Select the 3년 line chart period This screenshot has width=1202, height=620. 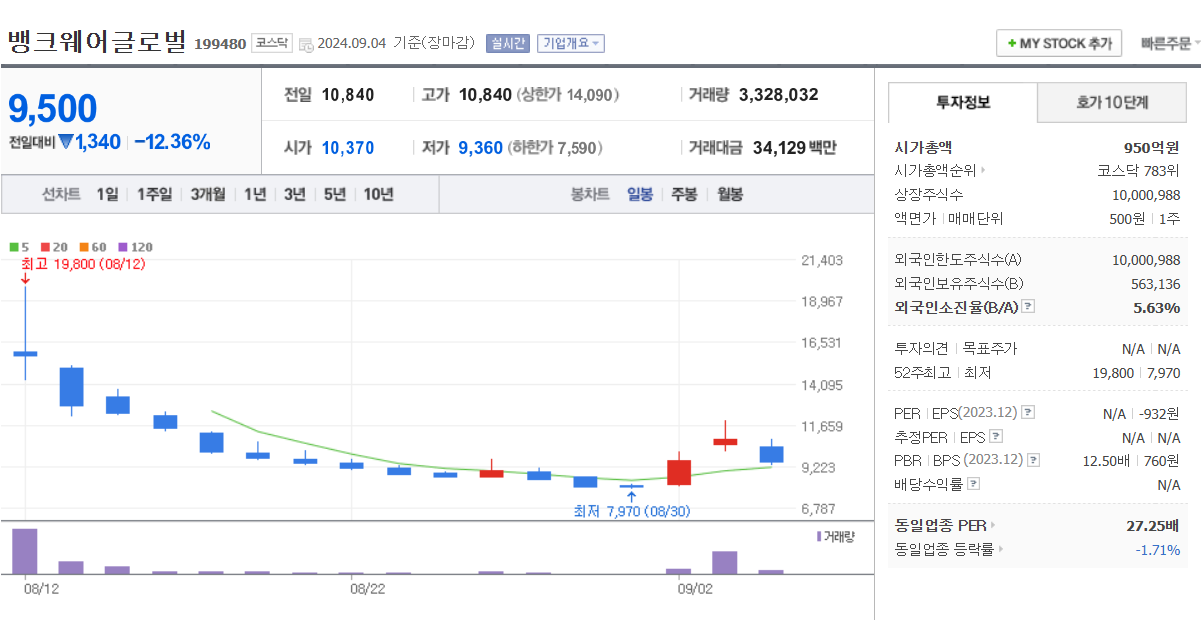(294, 194)
